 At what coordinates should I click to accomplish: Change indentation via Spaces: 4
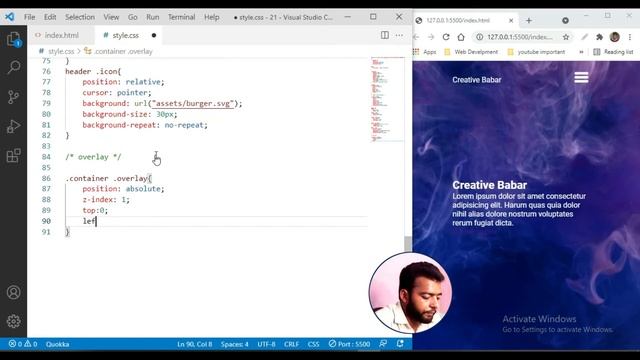[235, 344]
